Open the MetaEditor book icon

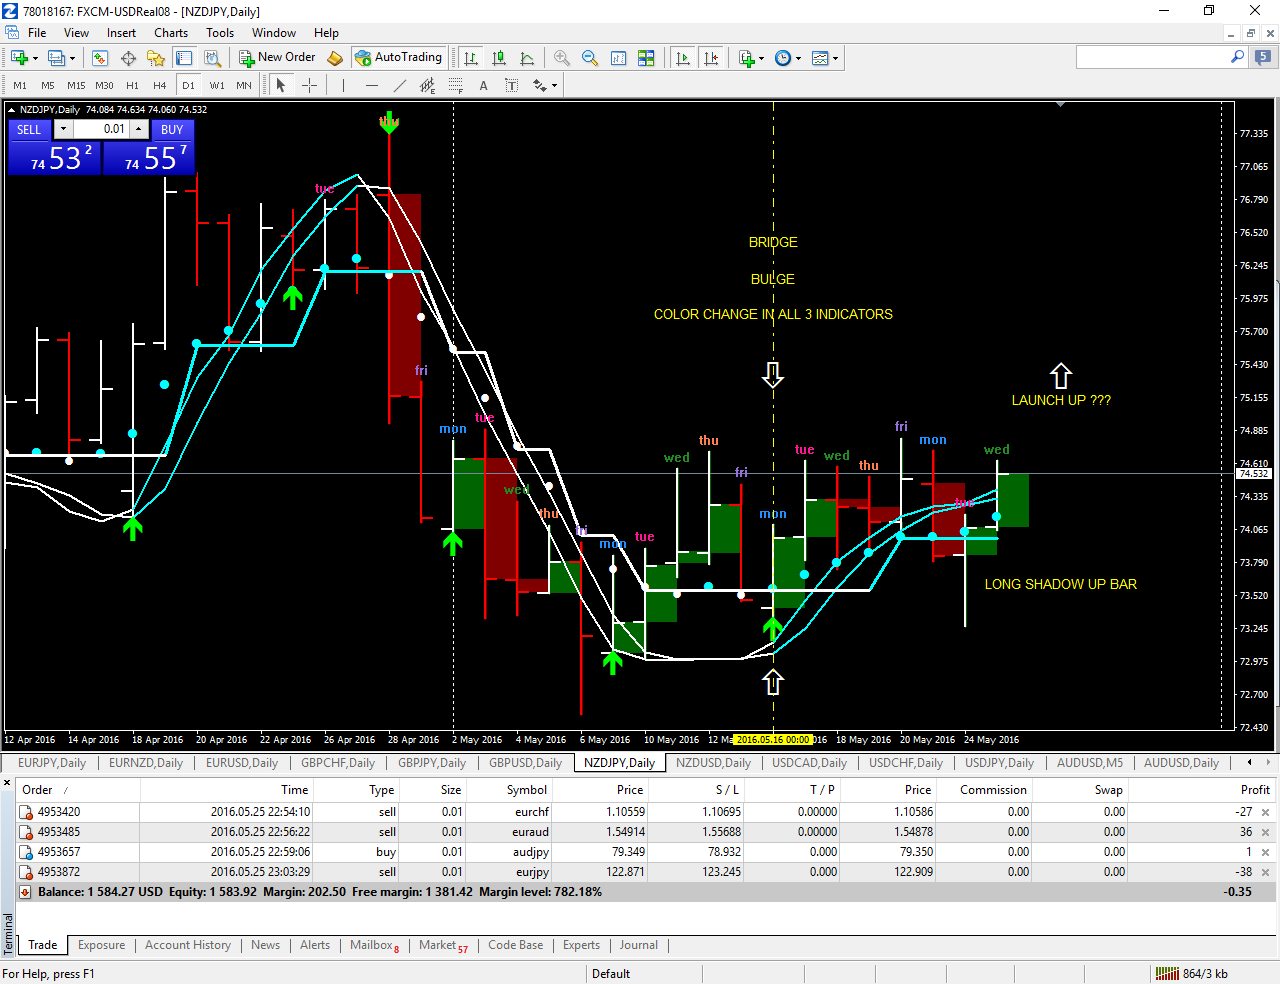(x=335, y=58)
